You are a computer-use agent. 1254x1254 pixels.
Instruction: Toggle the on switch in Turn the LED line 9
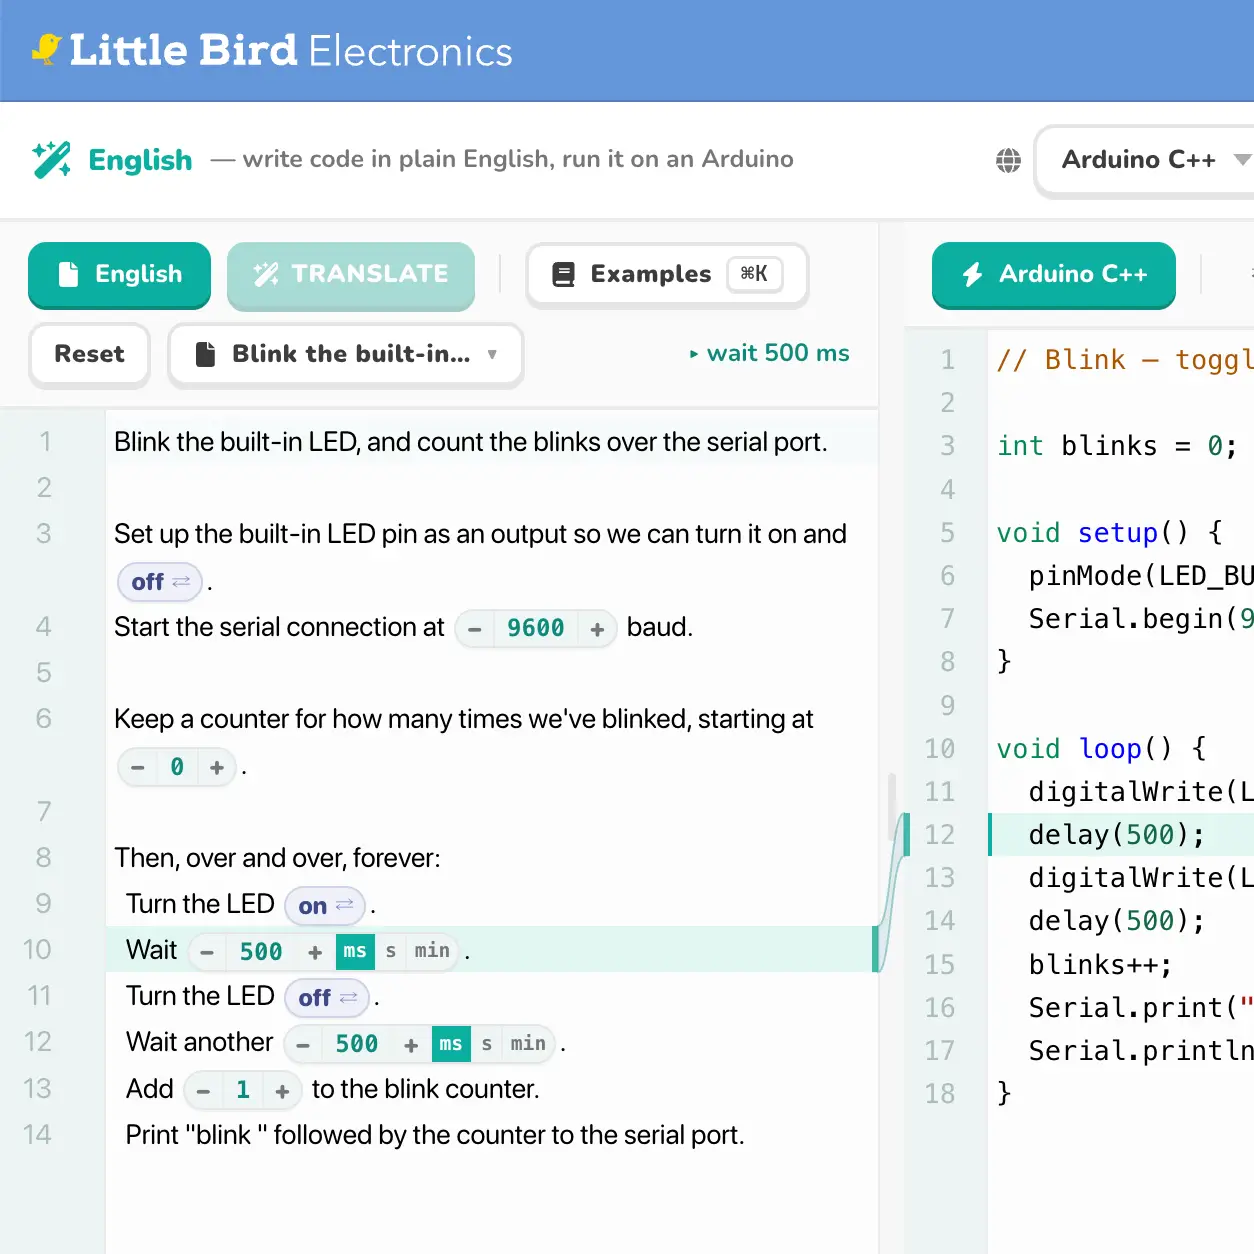pos(325,906)
